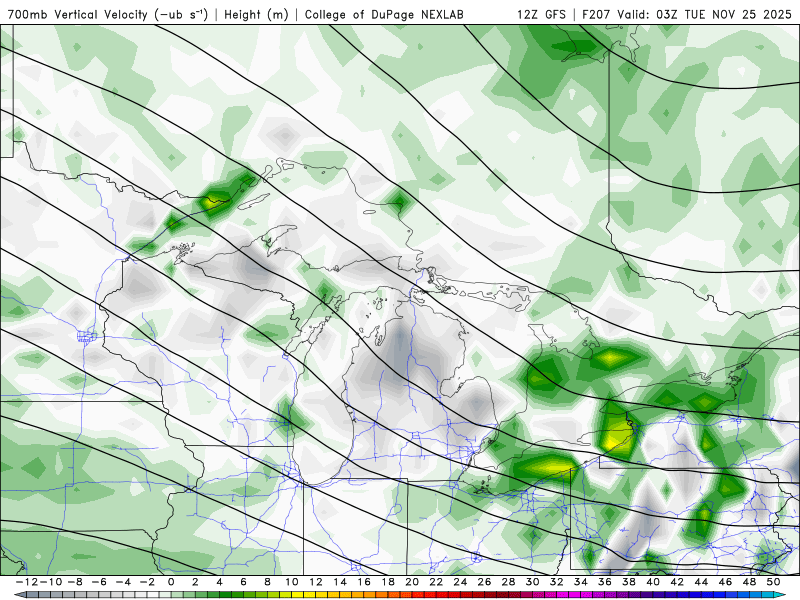Click the '0' colorbar tick label
Image resolution: width=800 pixels, height=600 pixels.
click(171, 582)
